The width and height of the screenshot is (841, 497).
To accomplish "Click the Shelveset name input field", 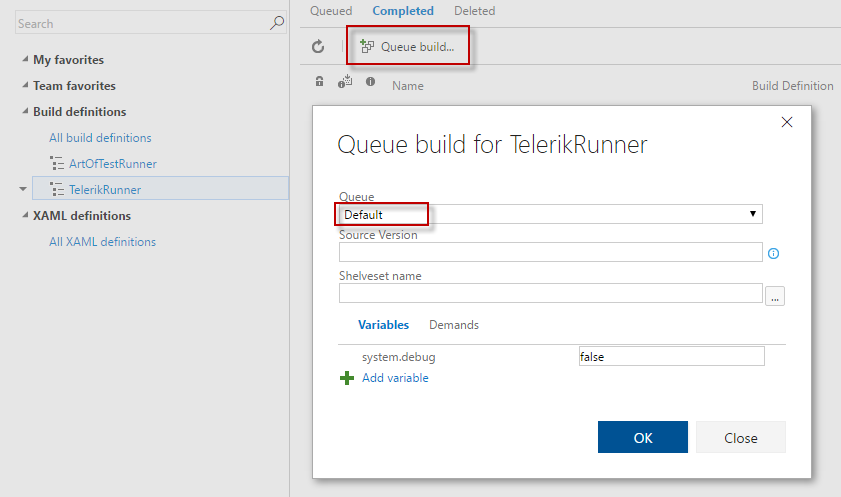I will click(x=550, y=293).
